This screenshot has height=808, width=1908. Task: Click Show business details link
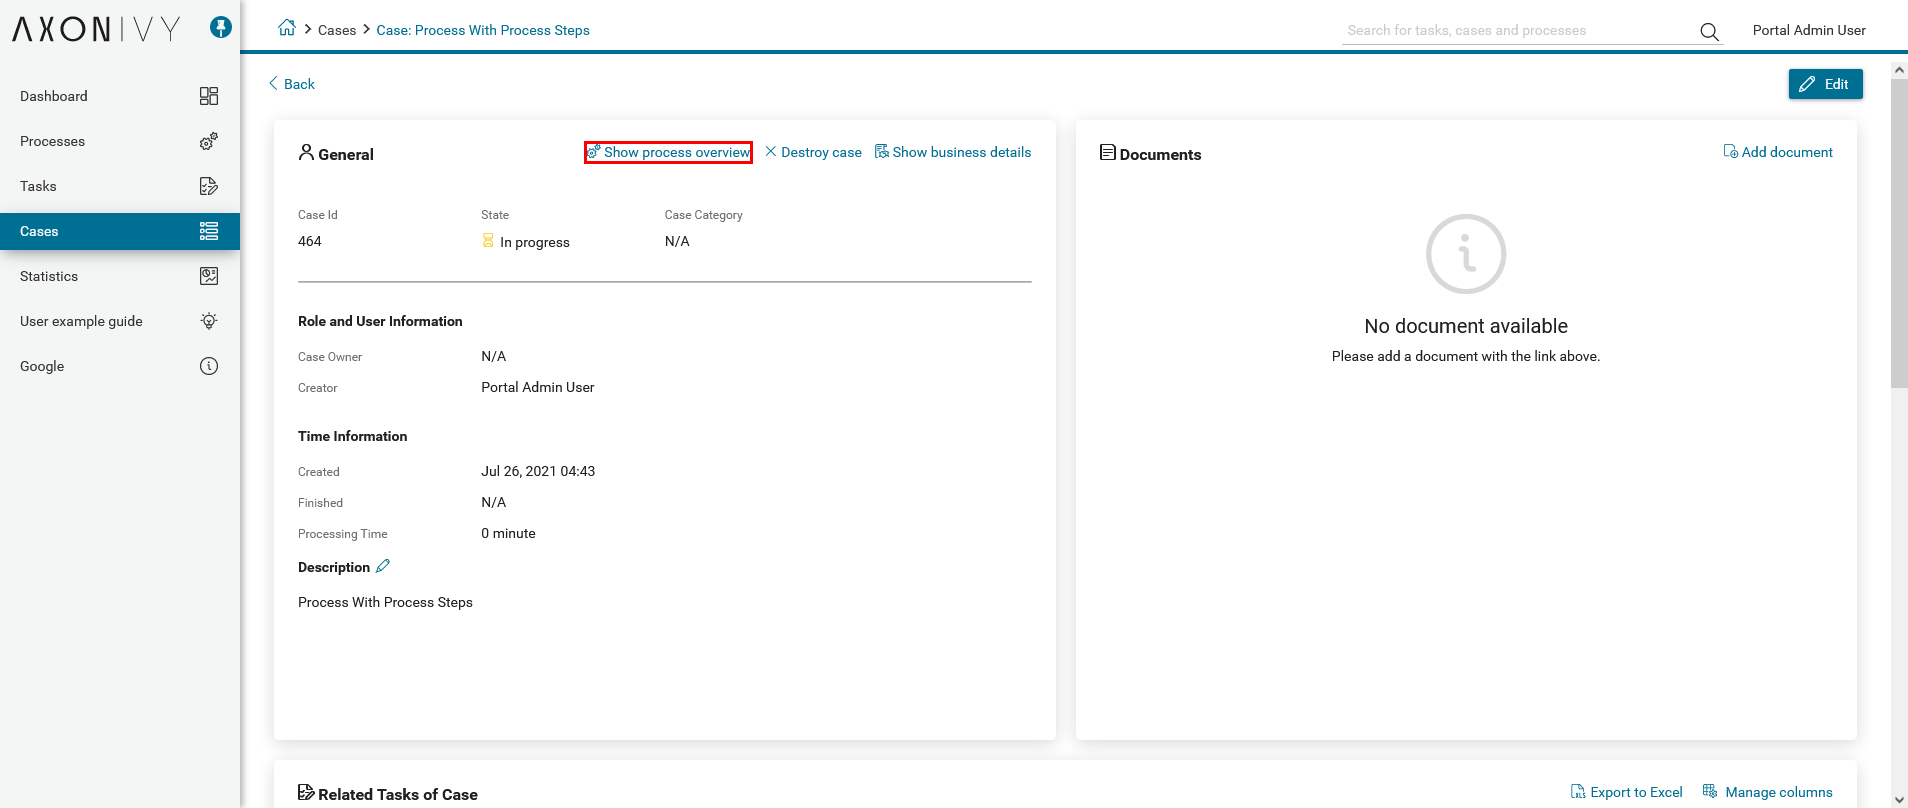tap(953, 152)
